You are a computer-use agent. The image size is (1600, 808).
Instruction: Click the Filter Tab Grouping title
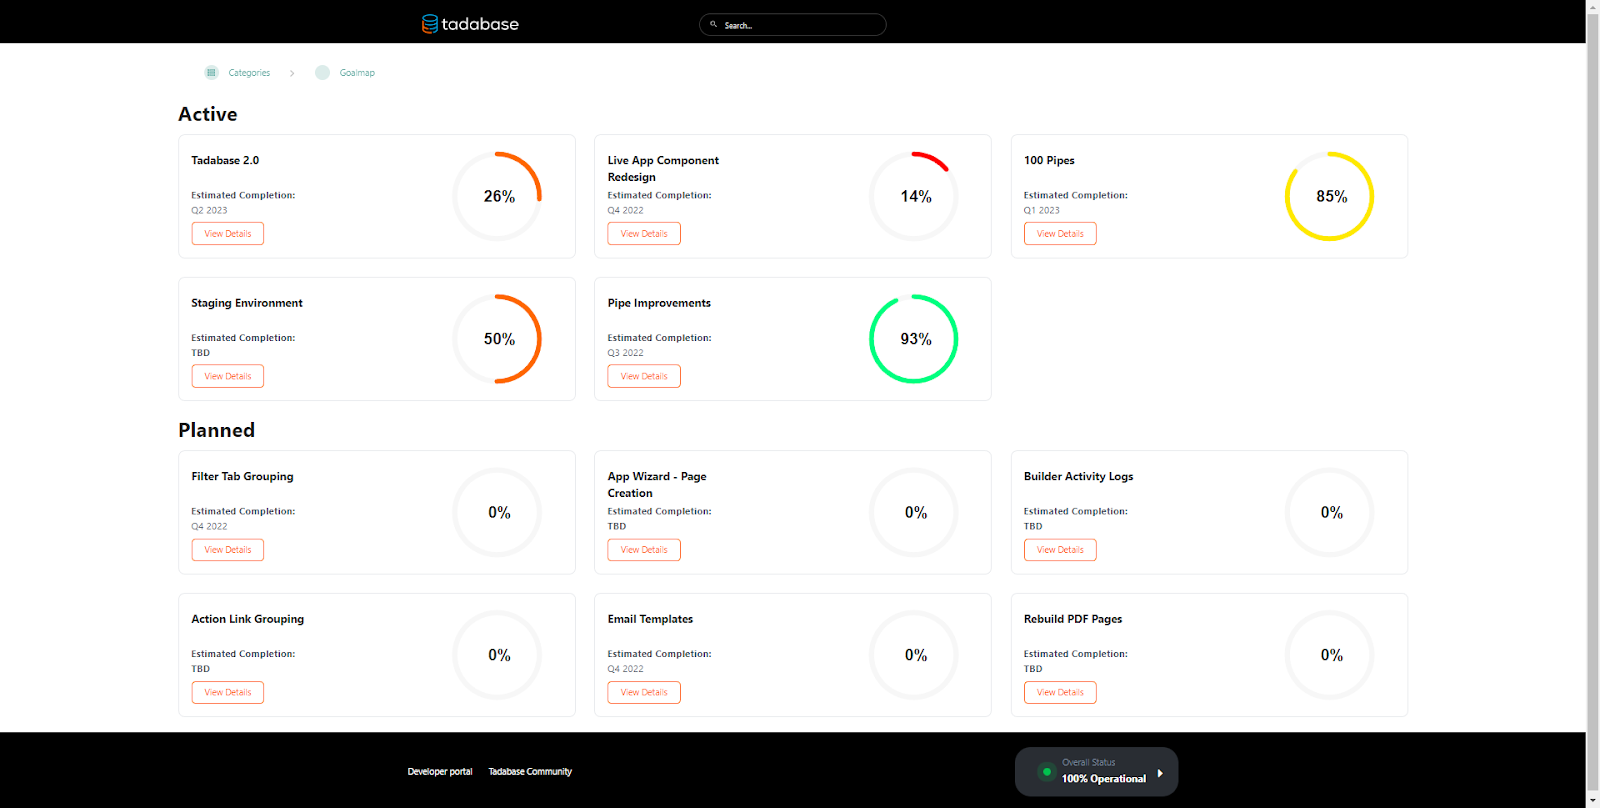pos(242,476)
